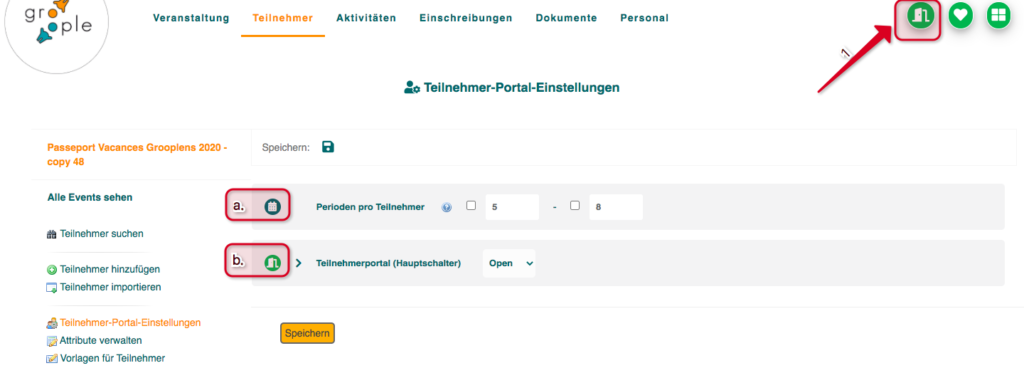Open the green grid apps icon
Viewport: 1024px width, 368px height.
coord(998,15)
